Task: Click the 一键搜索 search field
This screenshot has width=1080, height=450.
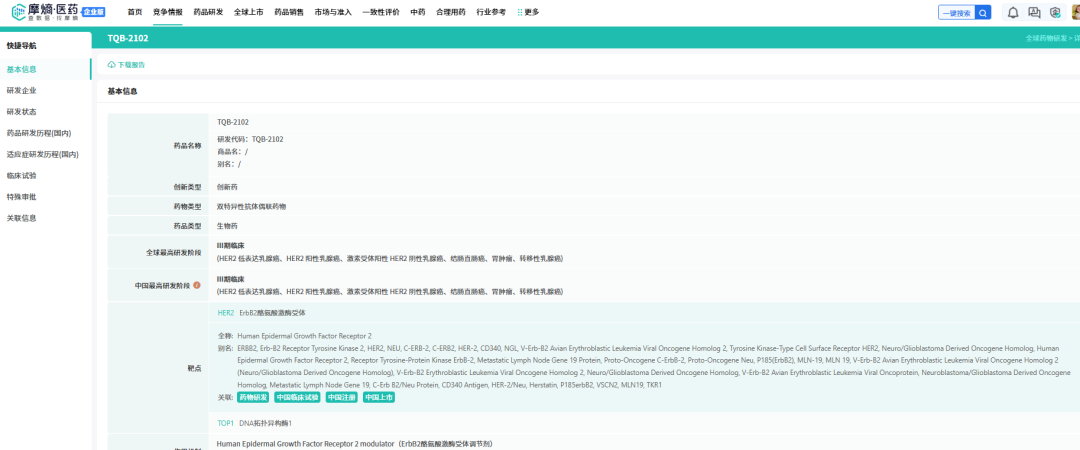Action: tap(957, 12)
